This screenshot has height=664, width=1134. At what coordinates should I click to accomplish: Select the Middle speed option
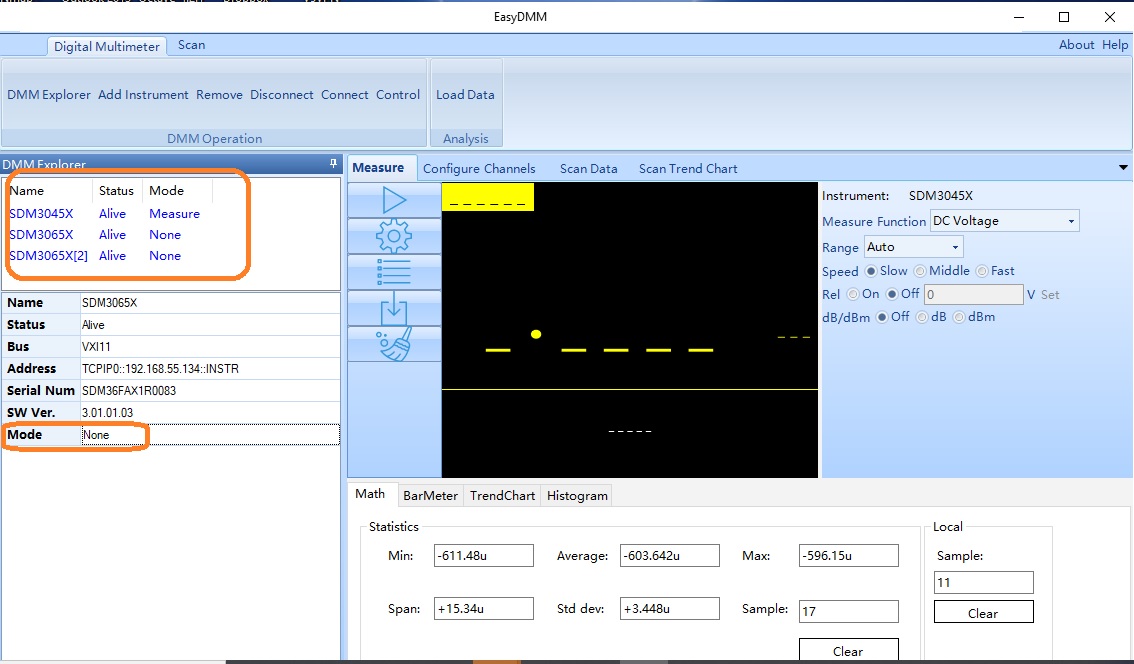coord(921,271)
